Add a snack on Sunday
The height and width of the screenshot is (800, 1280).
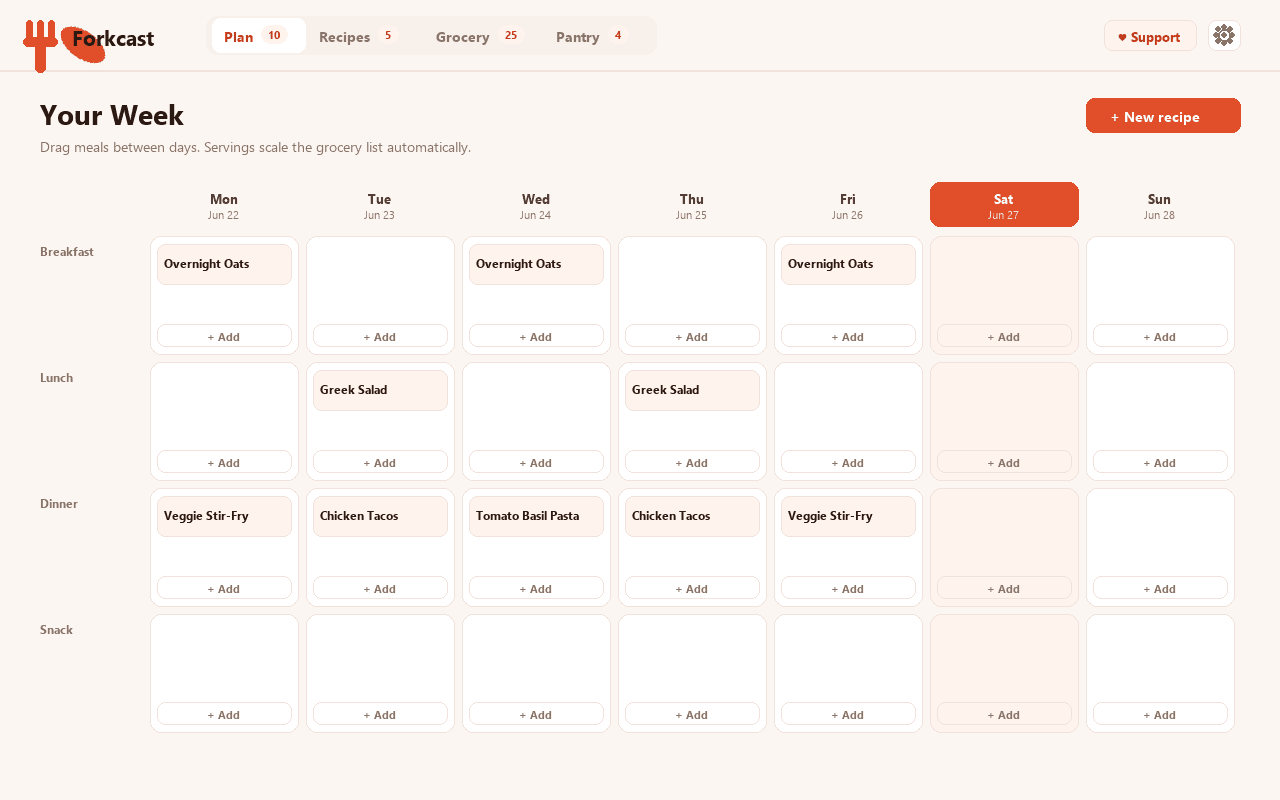[x=1160, y=714]
